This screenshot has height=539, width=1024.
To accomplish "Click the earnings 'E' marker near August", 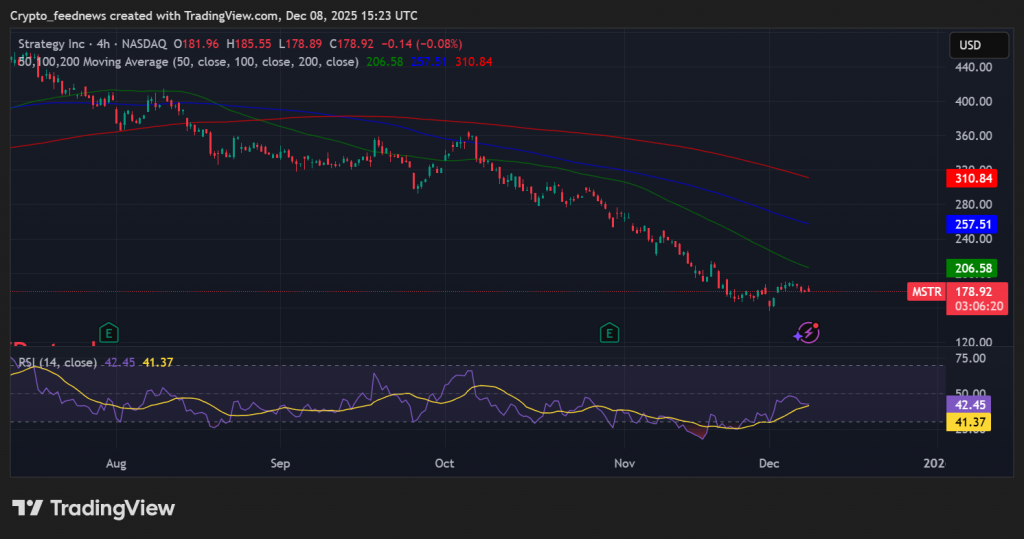I will (108, 332).
